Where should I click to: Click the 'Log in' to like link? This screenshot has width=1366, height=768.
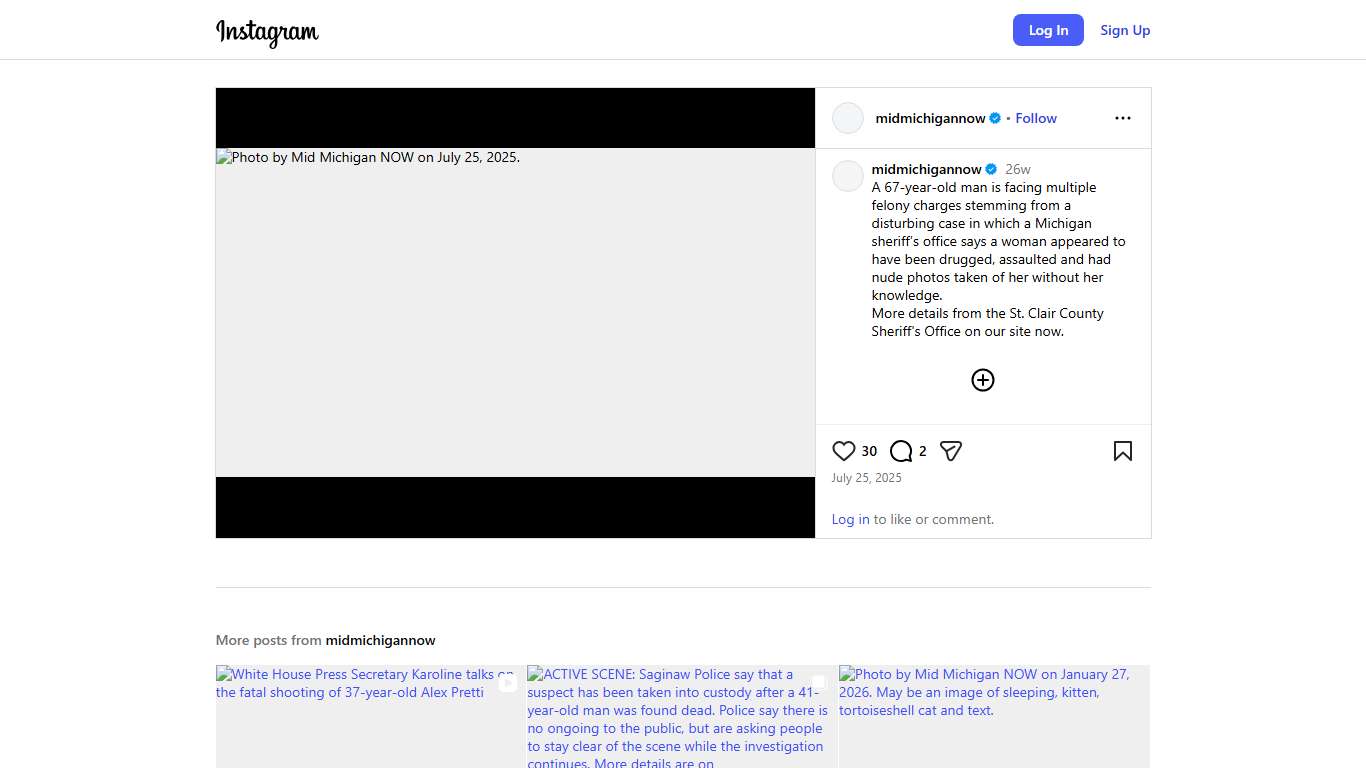tap(850, 519)
